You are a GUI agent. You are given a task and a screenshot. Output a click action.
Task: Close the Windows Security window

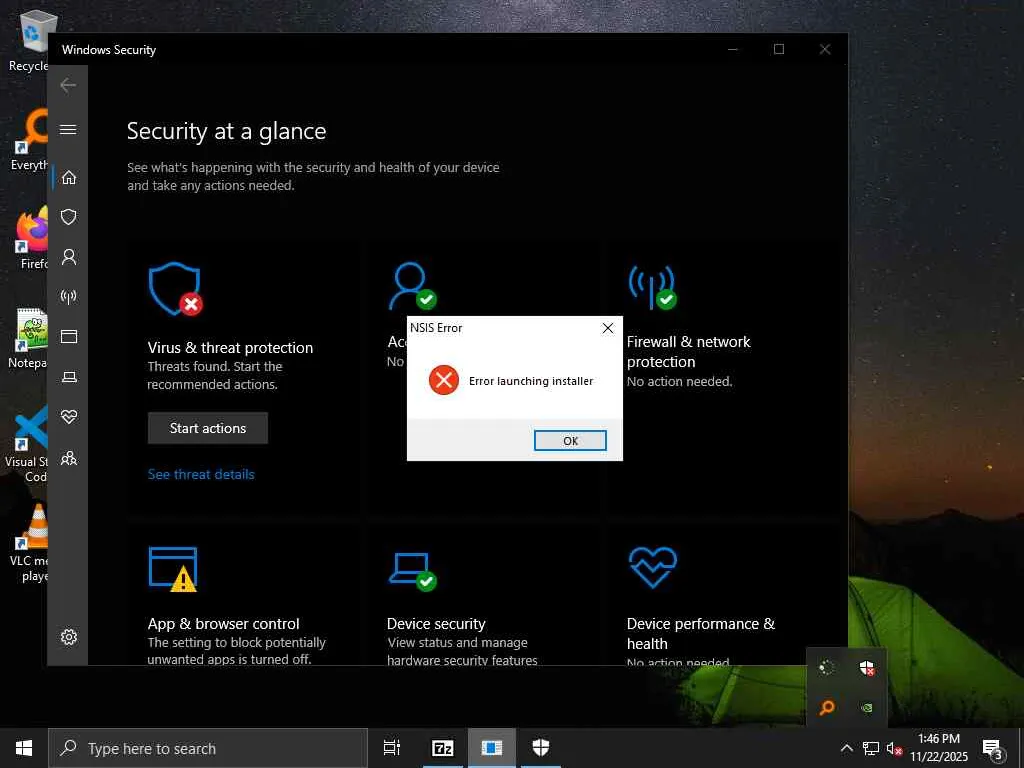pyautogui.click(x=825, y=49)
